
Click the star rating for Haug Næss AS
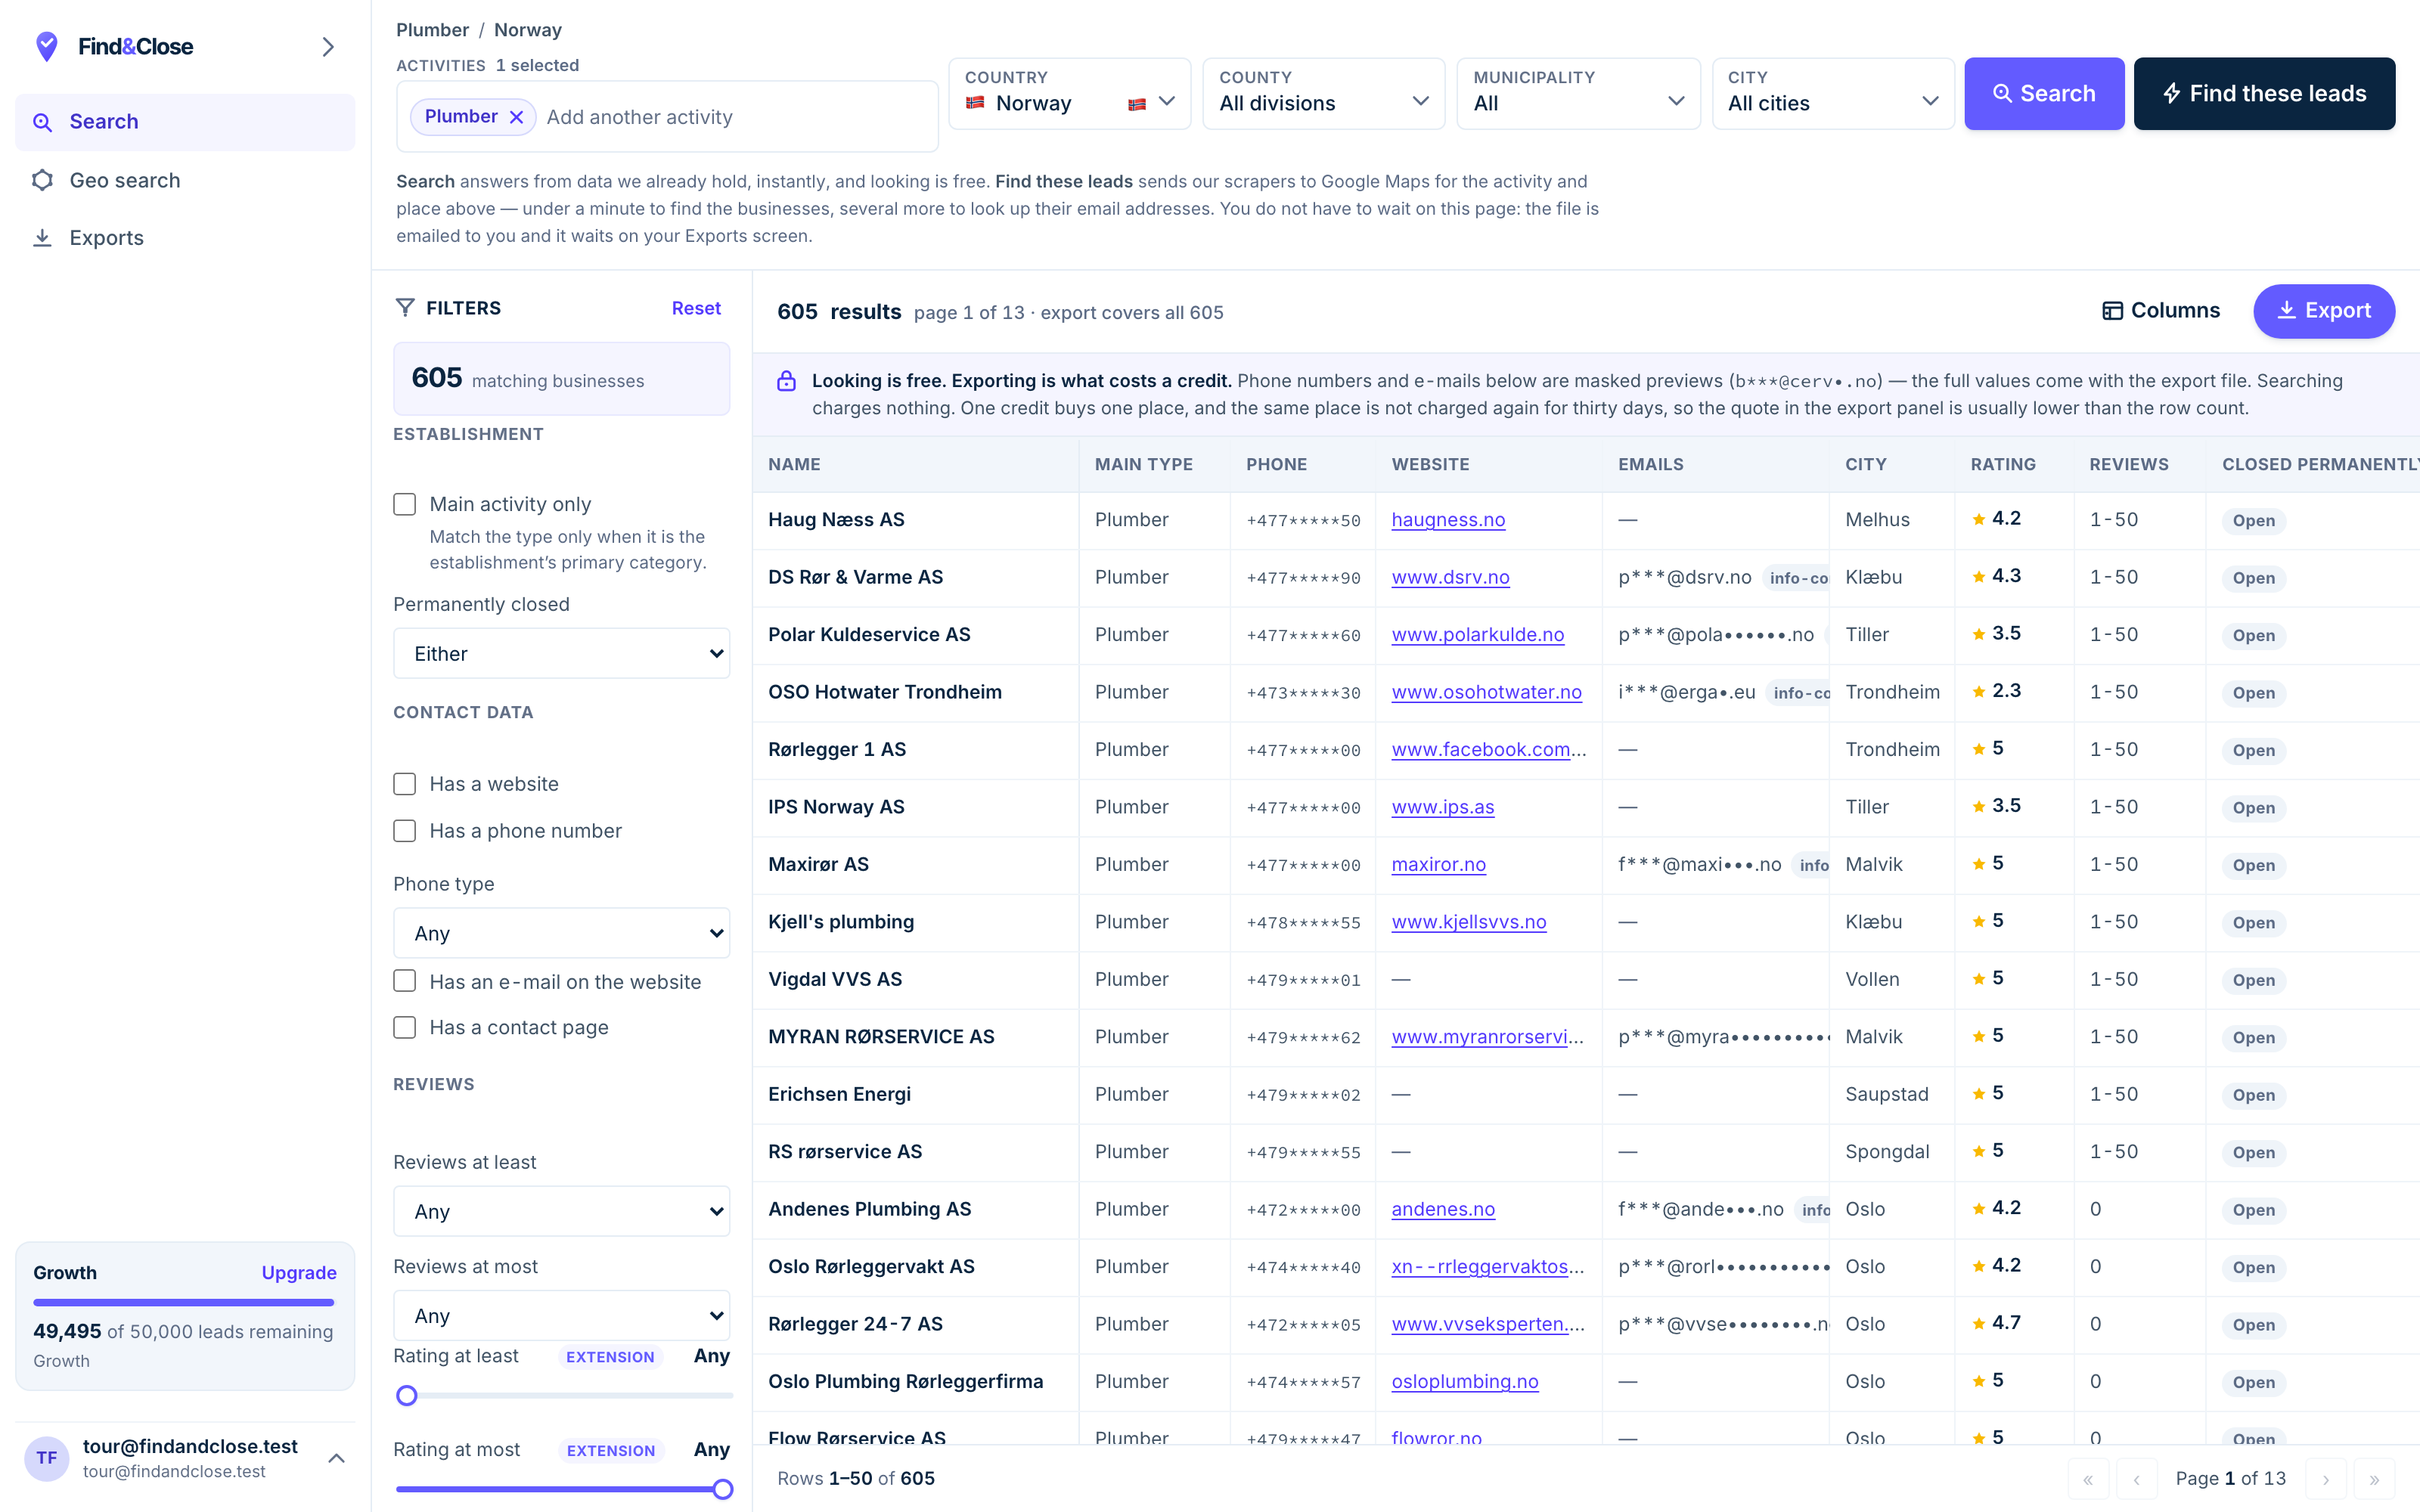tap(1996, 519)
